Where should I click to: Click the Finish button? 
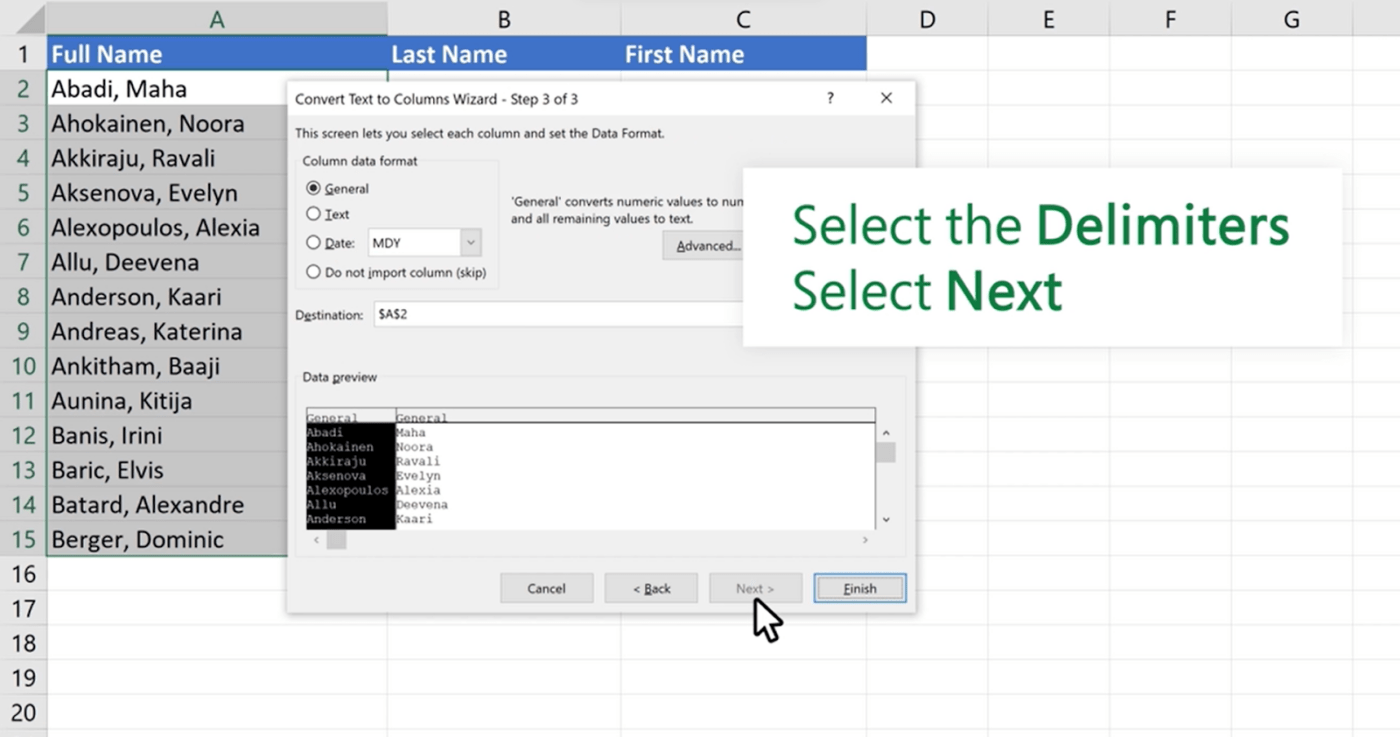[860, 589]
